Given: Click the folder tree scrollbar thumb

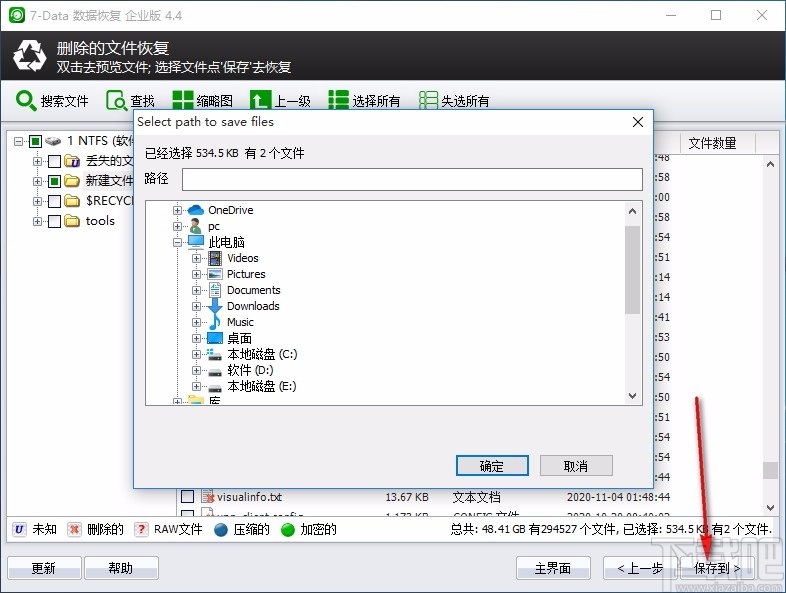Looking at the screenshot, I should coord(633,270).
